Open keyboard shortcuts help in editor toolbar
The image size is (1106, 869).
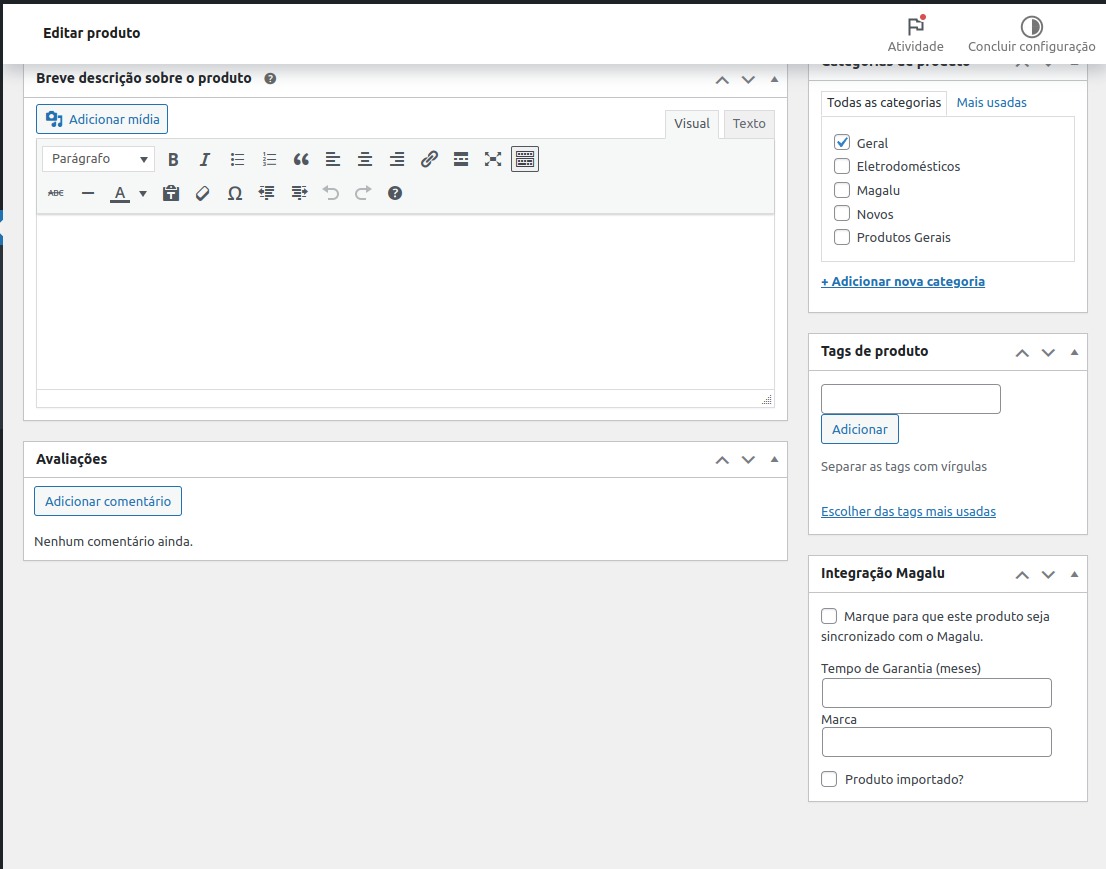395,193
